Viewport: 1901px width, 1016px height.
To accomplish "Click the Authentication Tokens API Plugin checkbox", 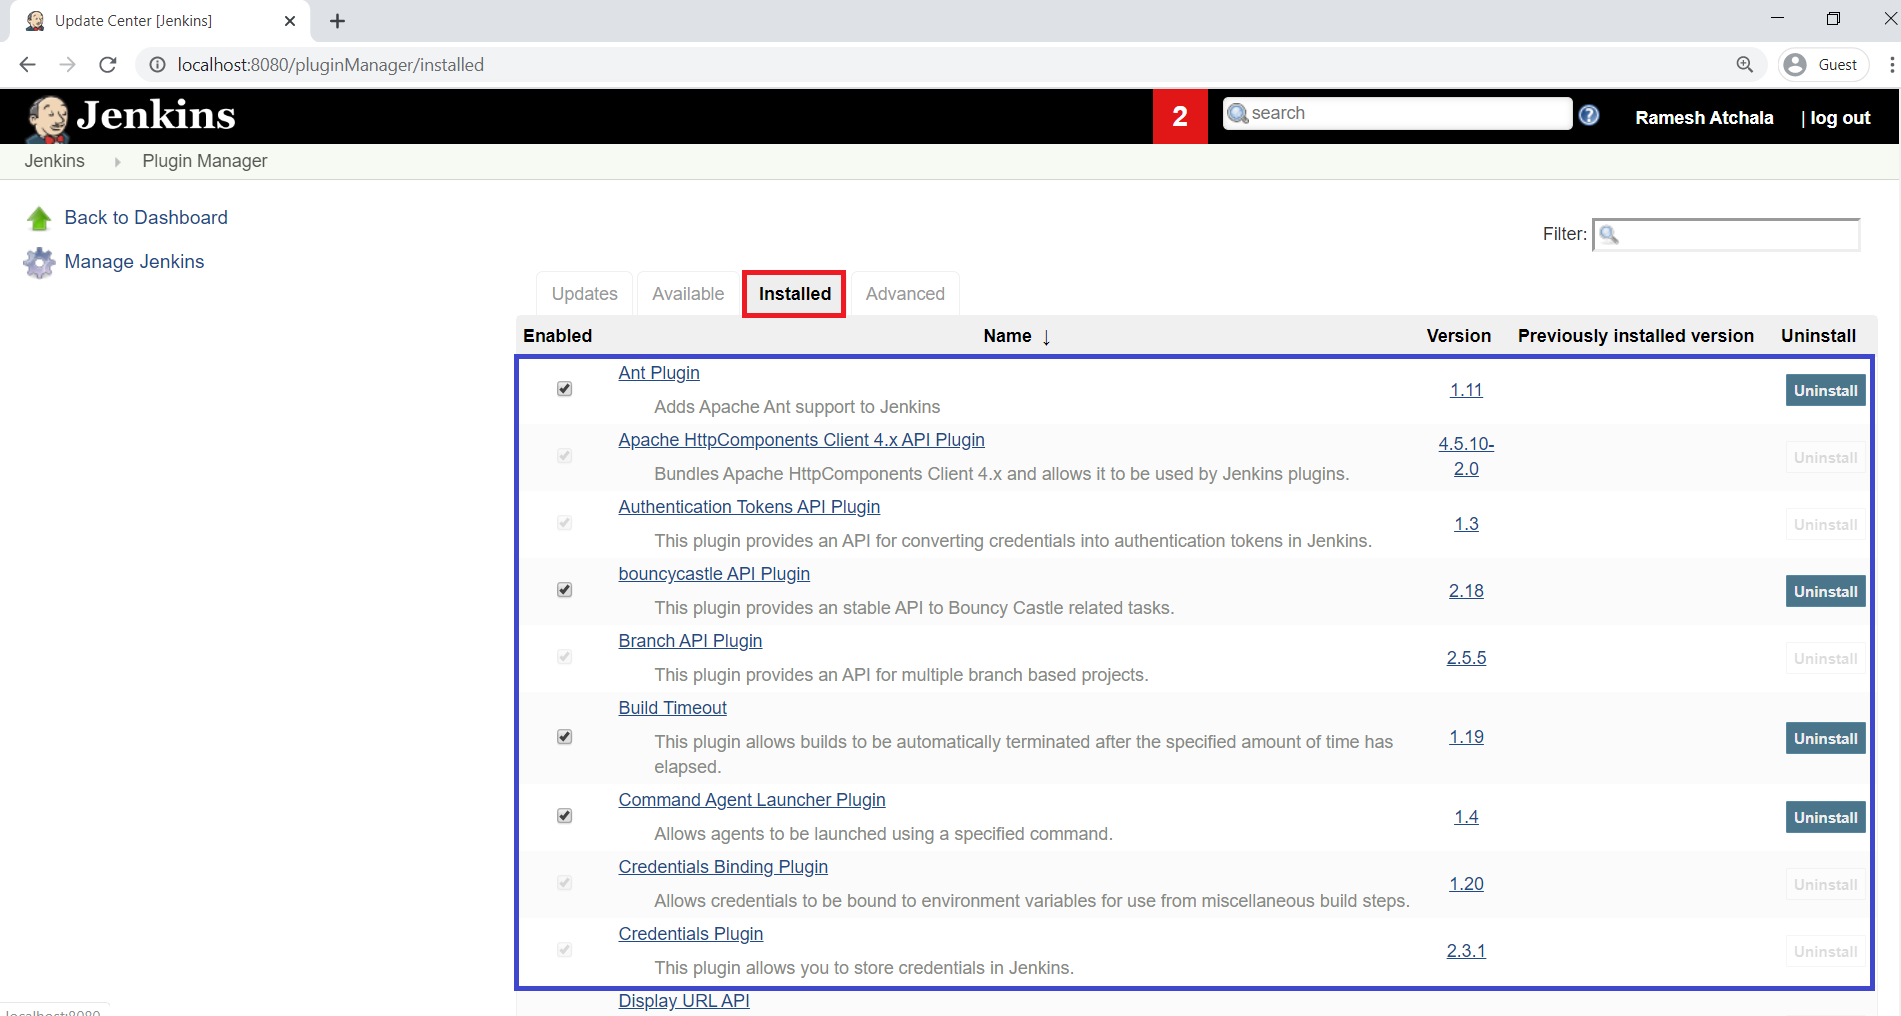I will point(565,523).
